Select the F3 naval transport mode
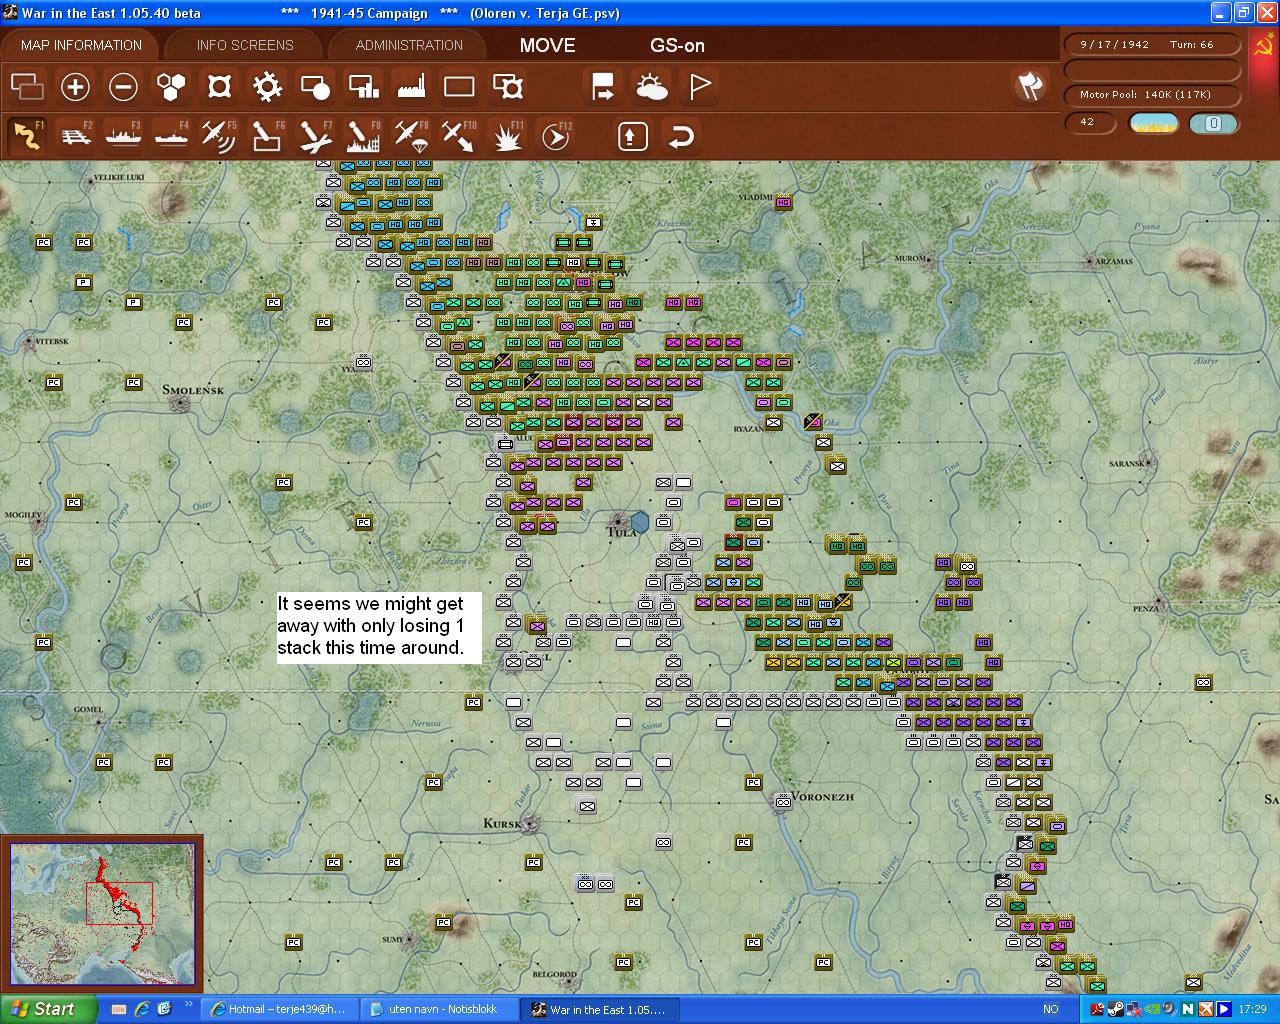 click(124, 135)
